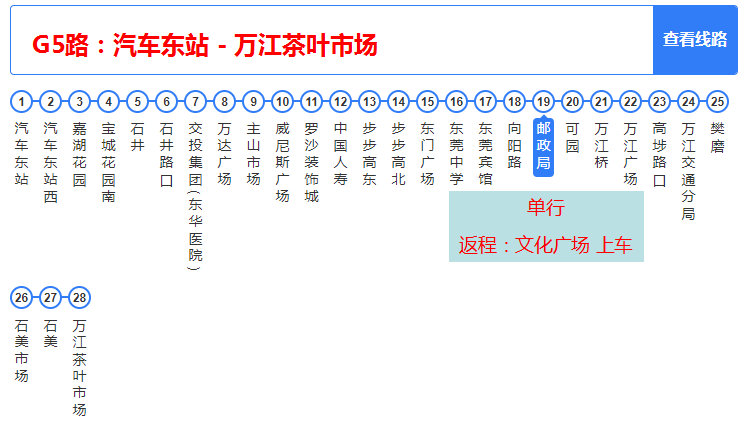Select stop circle number 12
The width and height of the screenshot is (746, 428).
341,102
